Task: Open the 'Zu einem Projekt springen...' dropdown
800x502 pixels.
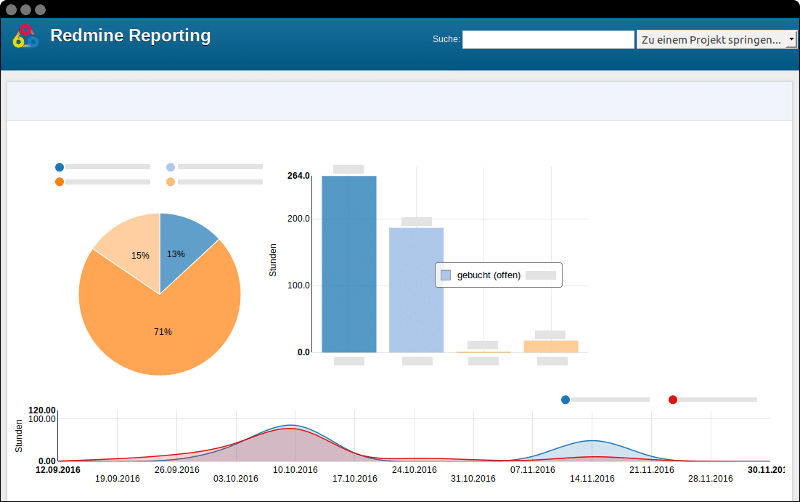Action: coord(716,39)
